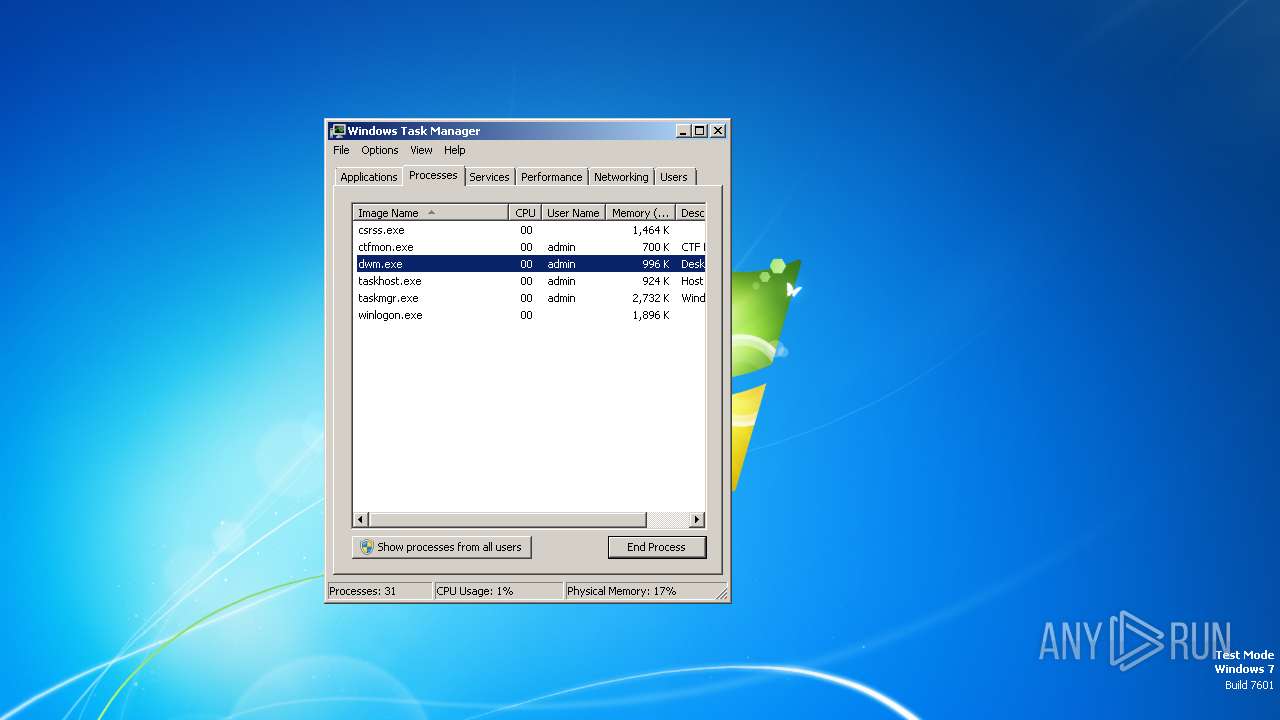Click the 1,464 K memory value
This screenshot has height=720, width=1280.
pyautogui.click(x=651, y=230)
